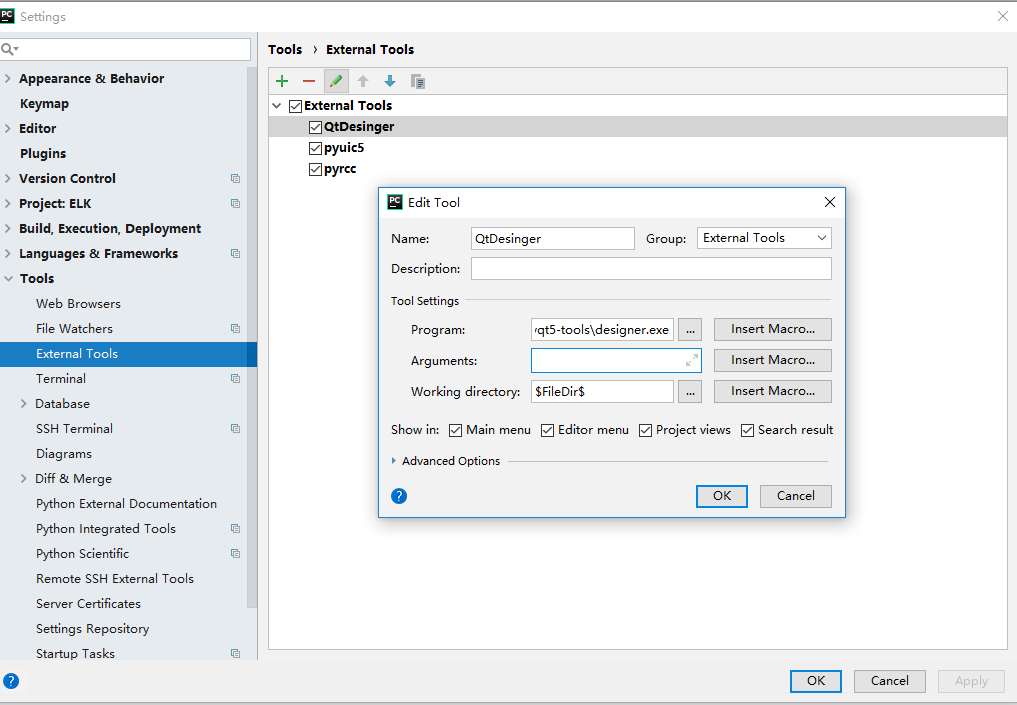Expand the Editor settings node

point(8,128)
